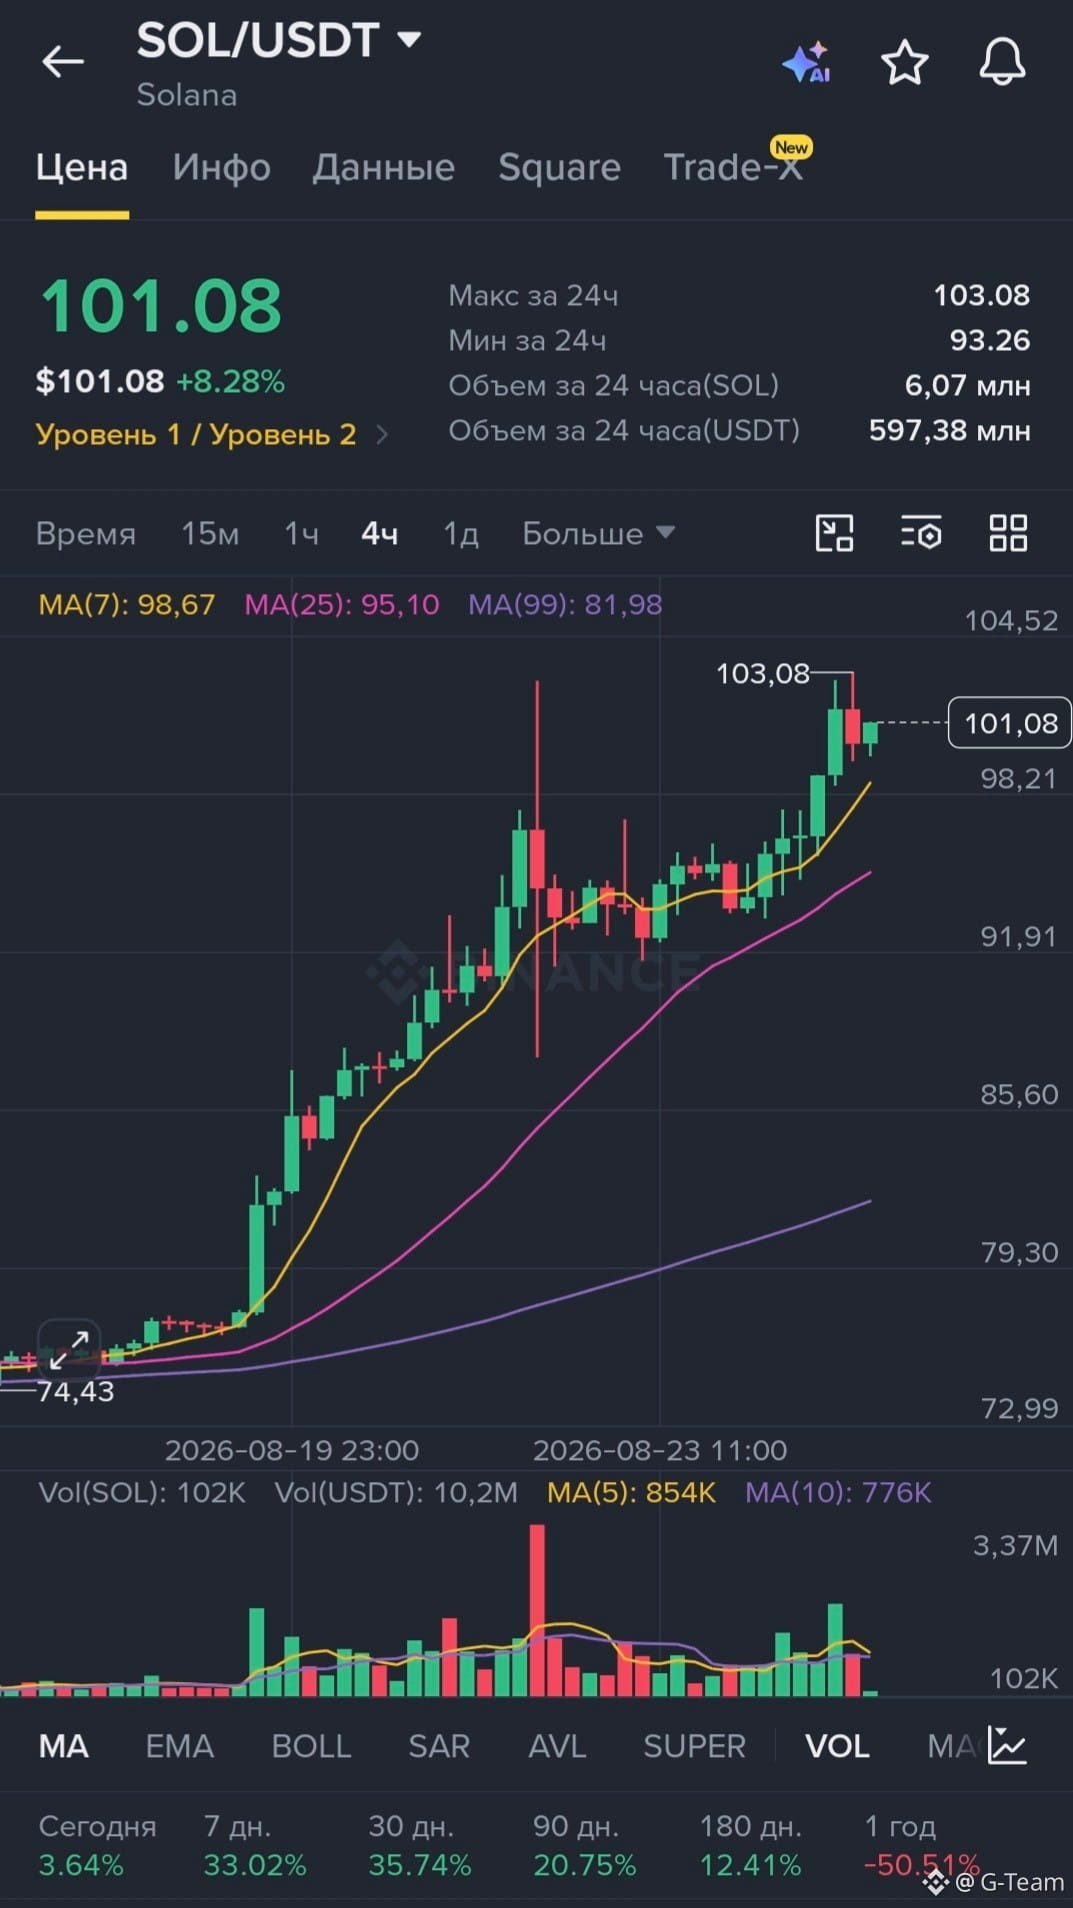Tap the Solana subtitle
Image resolution: width=1073 pixels, height=1908 pixels.
point(187,95)
